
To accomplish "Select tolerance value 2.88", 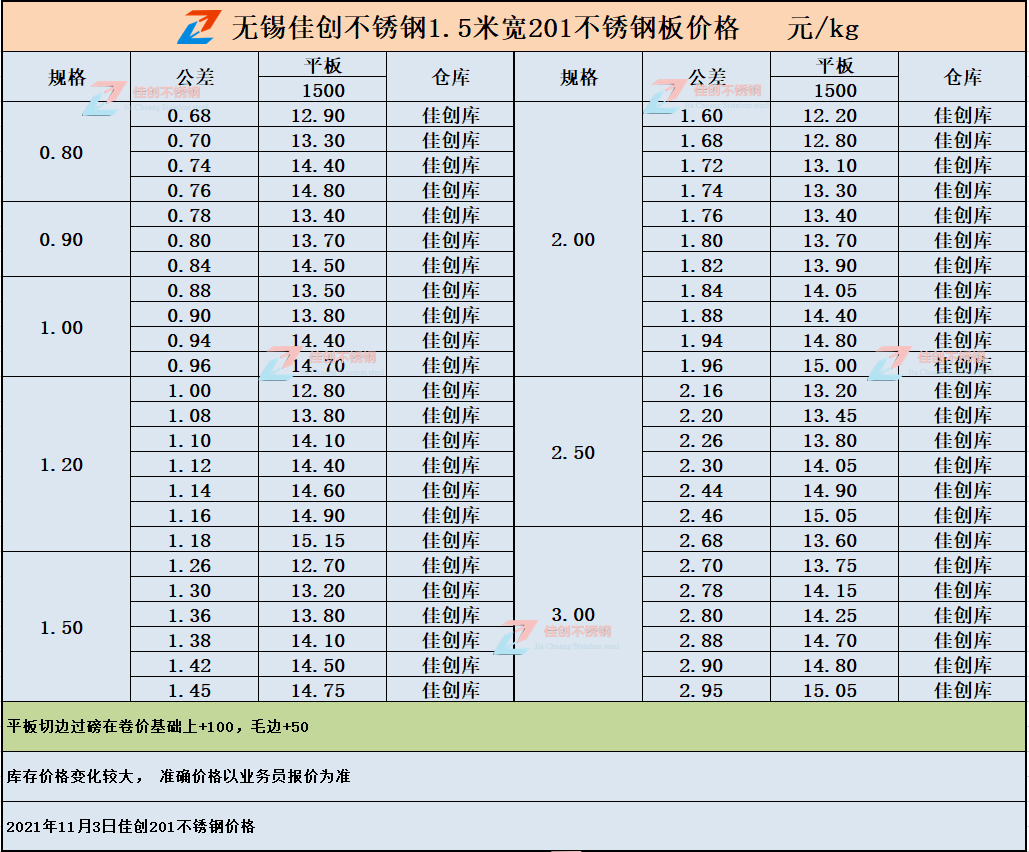I will pos(701,641).
